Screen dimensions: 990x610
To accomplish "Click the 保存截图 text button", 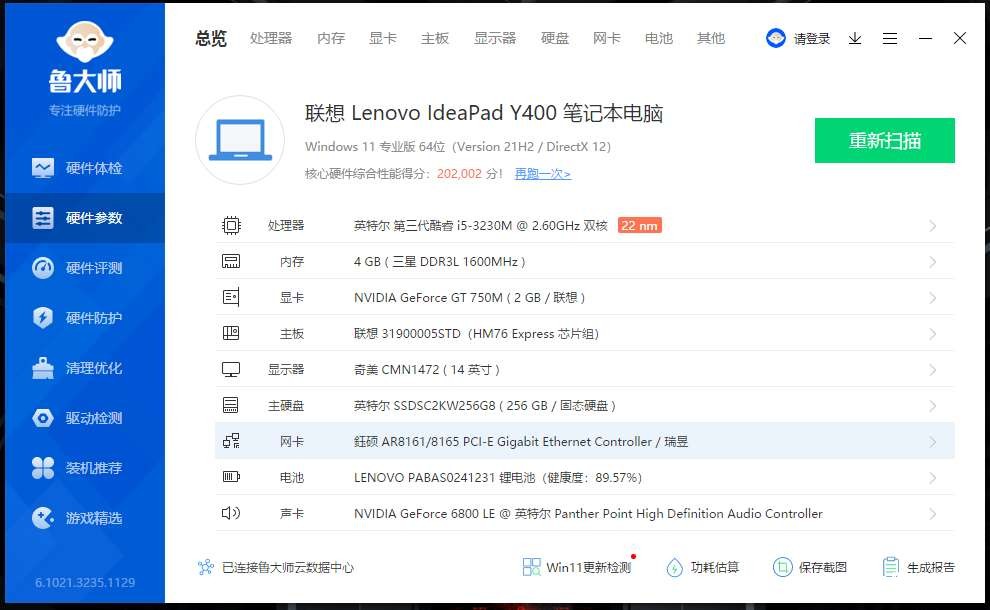I will click(823, 567).
